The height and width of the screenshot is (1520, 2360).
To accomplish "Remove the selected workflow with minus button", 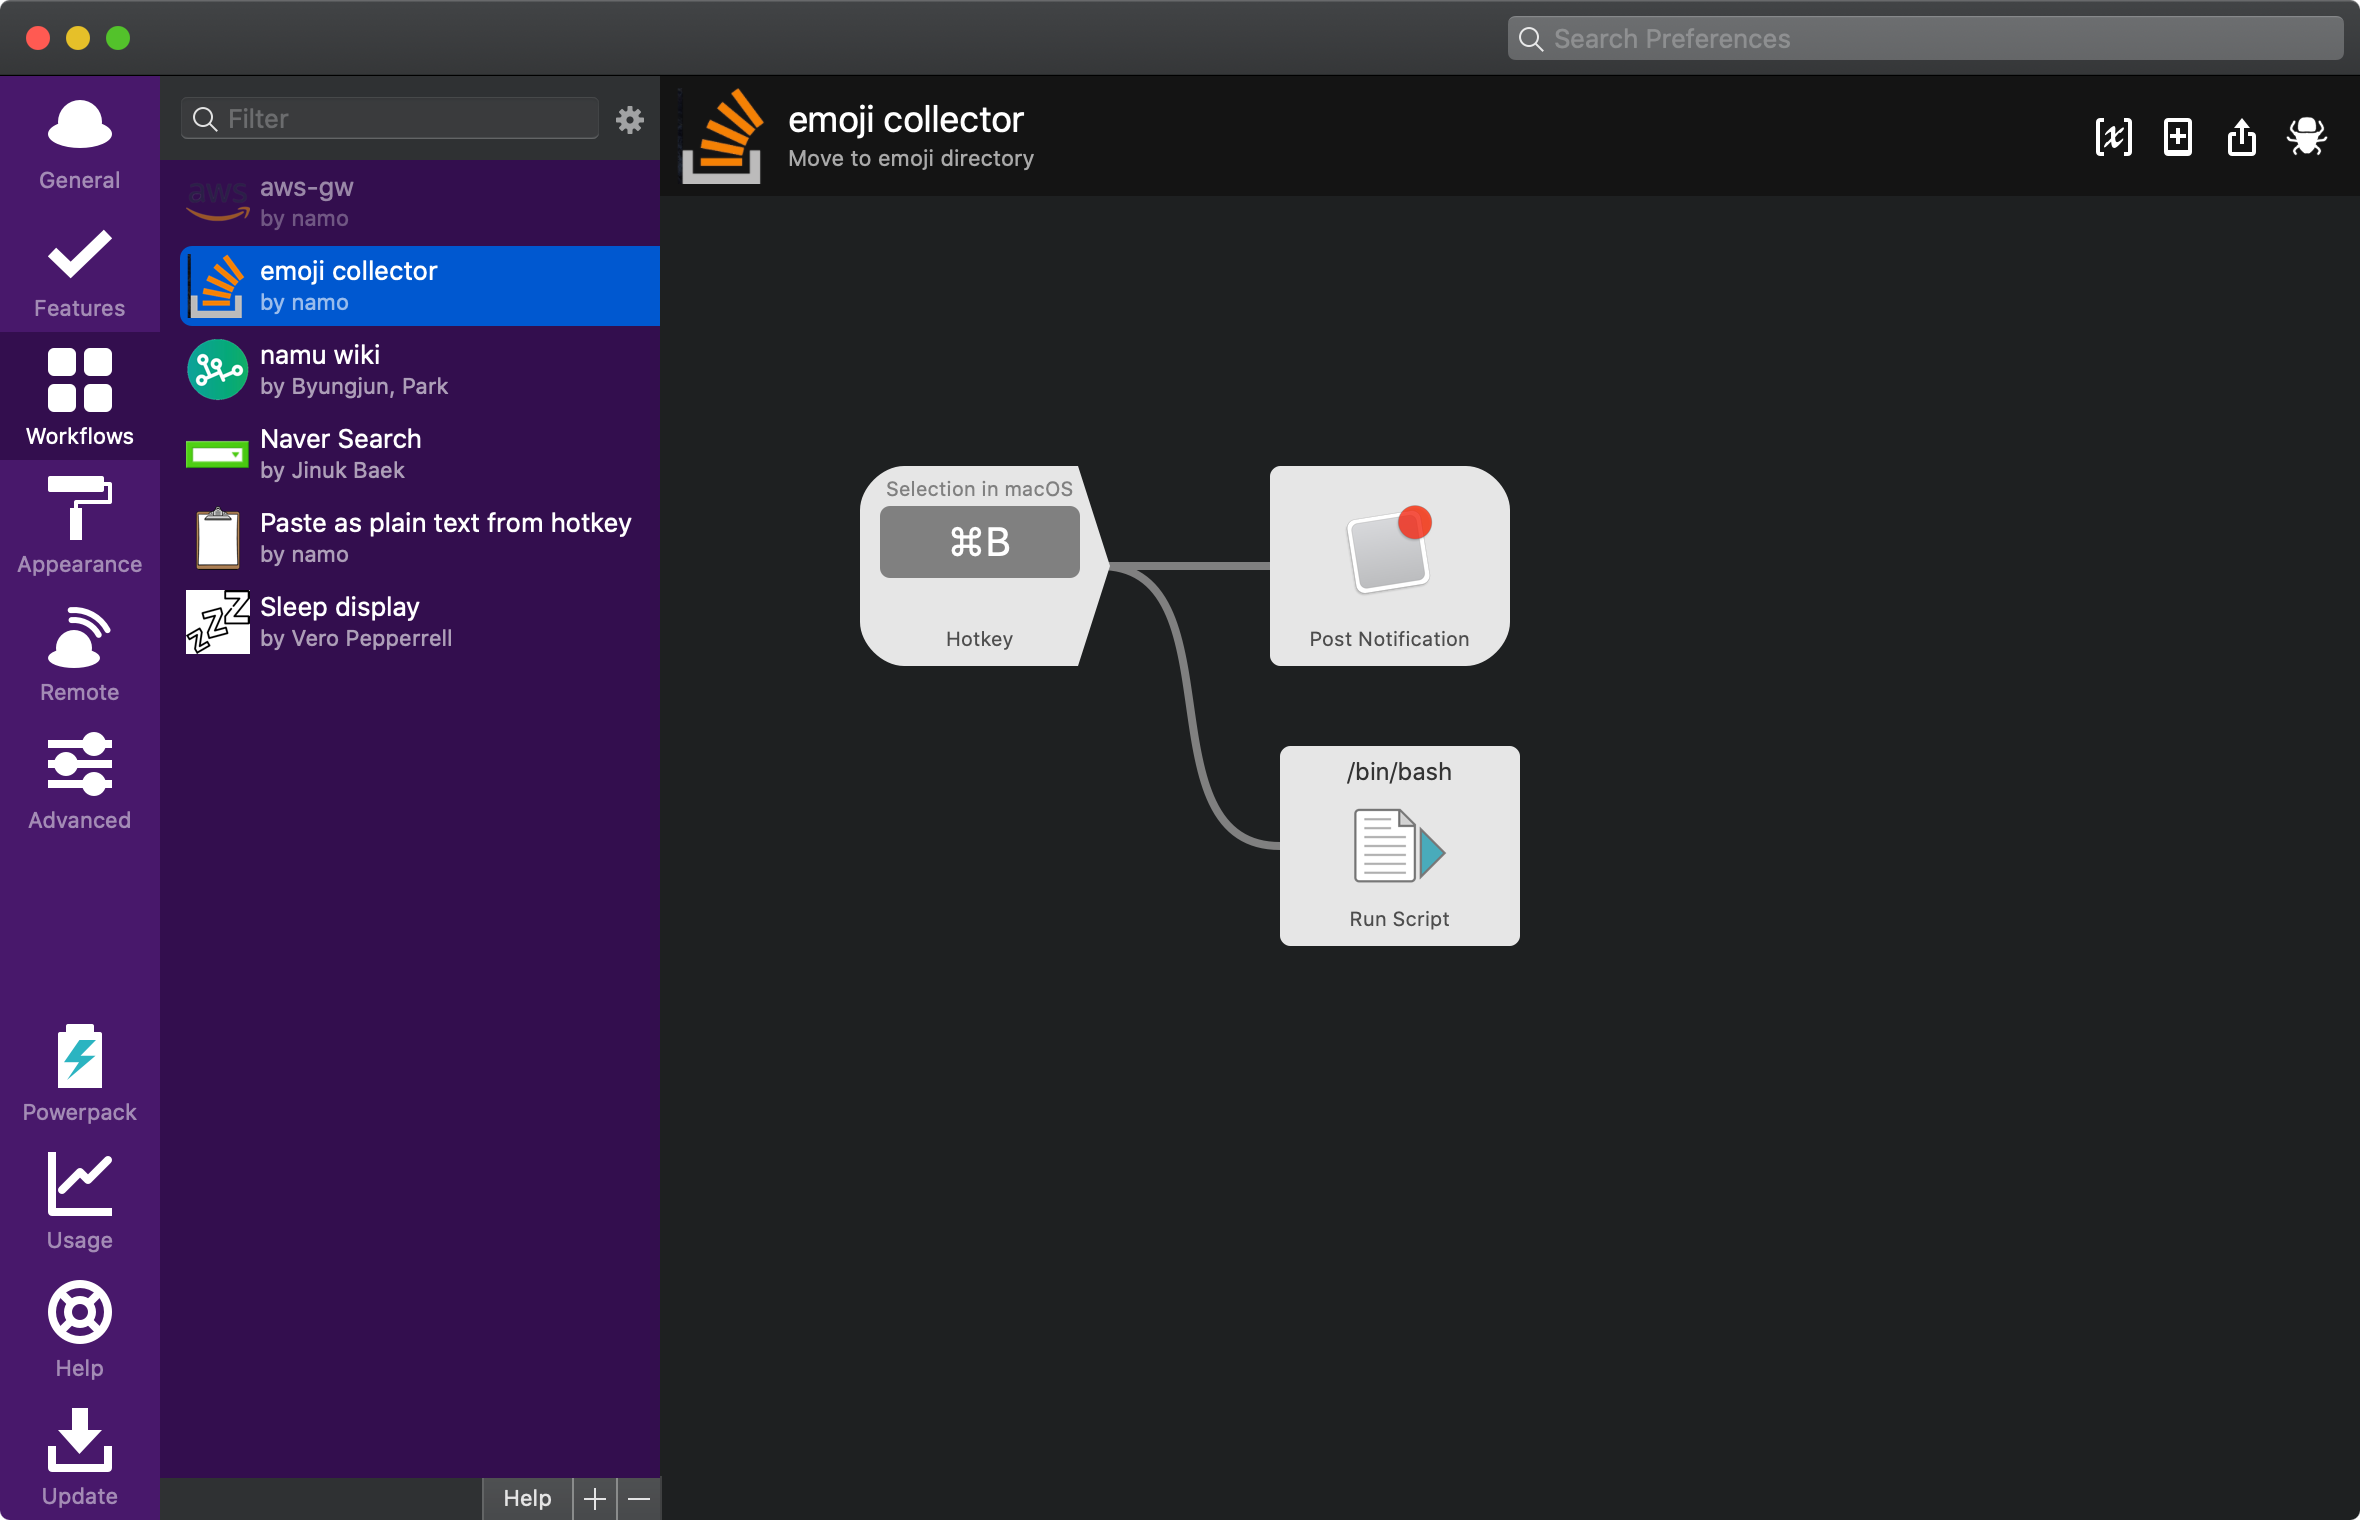I will click(639, 1498).
